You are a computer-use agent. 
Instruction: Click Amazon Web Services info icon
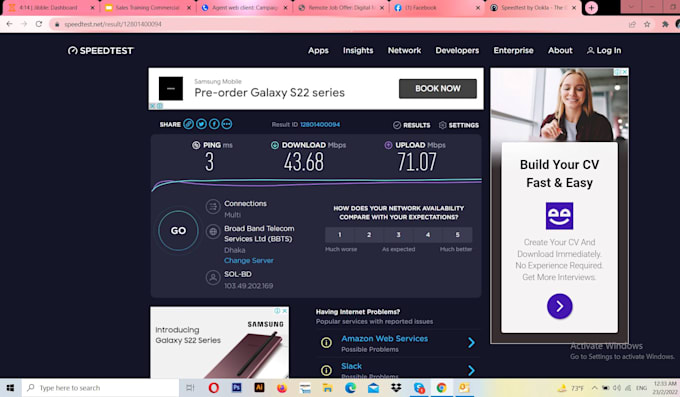pos(326,343)
